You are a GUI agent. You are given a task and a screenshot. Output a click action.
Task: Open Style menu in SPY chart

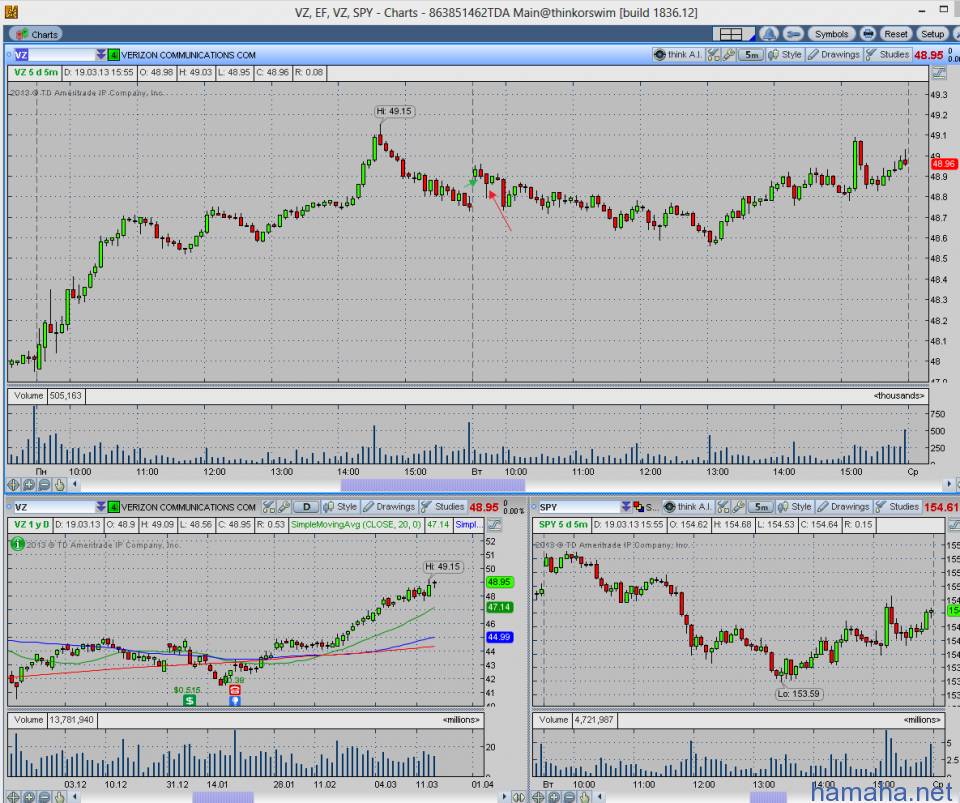(x=795, y=507)
